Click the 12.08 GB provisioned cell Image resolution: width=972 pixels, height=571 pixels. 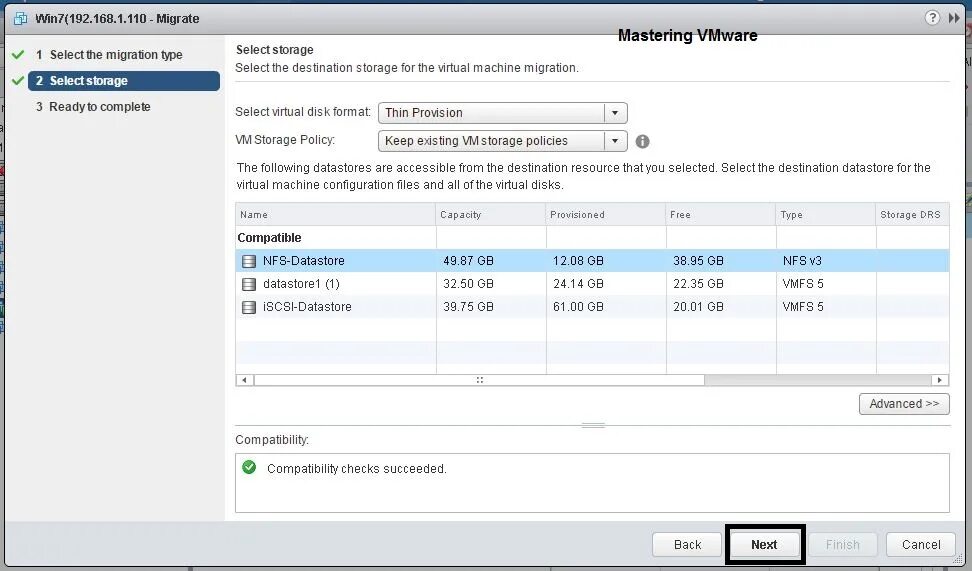[578, 261]
